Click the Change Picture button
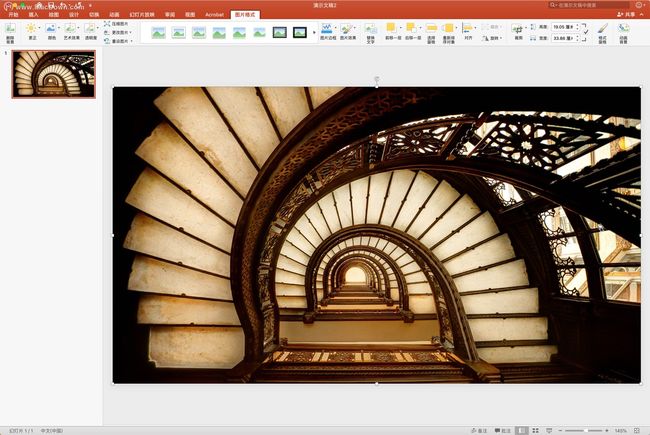The width and height of the screenshot is (650, 435). pos(118,32)
